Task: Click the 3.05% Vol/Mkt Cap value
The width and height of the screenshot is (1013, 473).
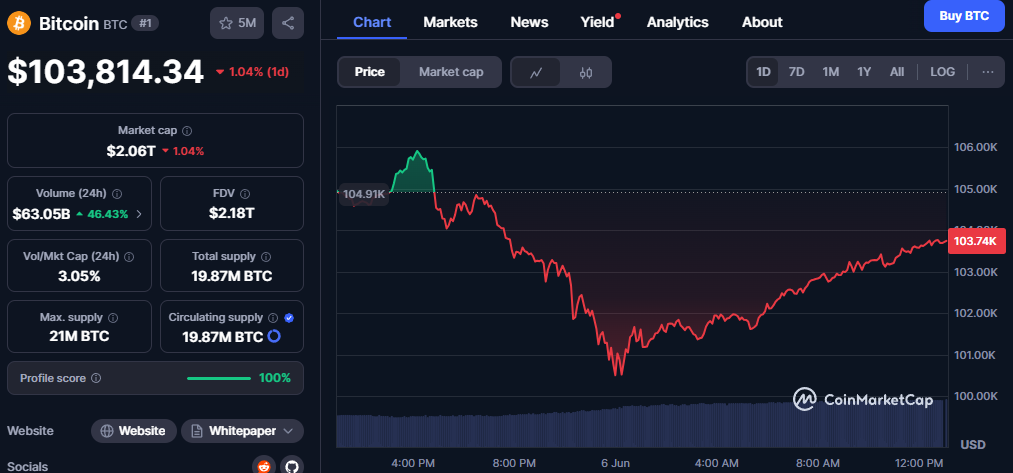Action: (x=79, y=277)
